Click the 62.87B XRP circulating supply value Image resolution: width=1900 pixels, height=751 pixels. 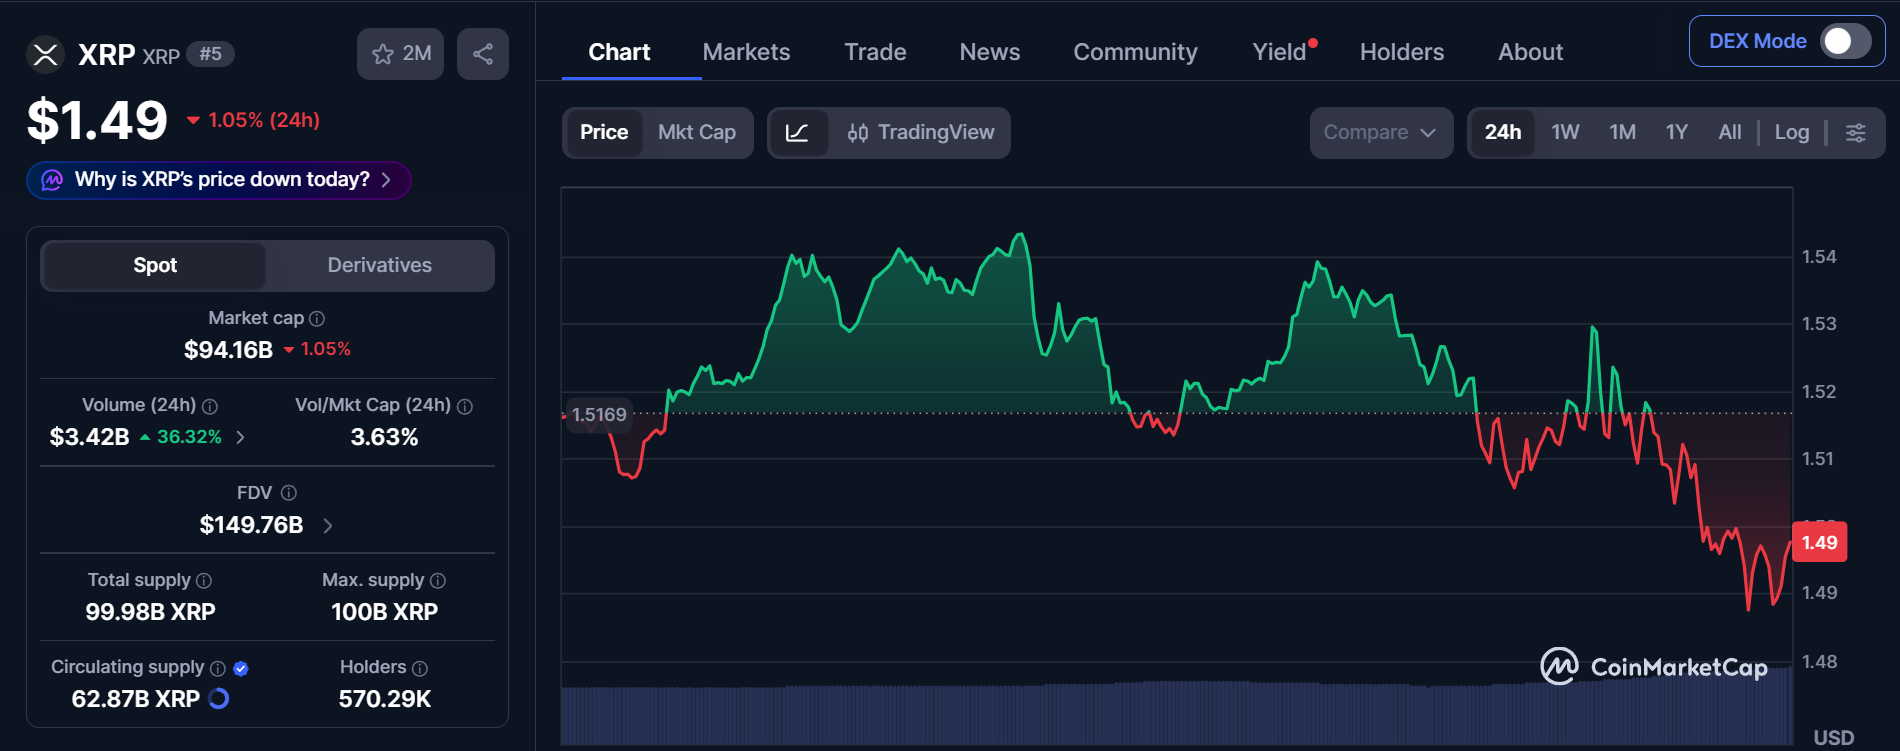point(136,699)
